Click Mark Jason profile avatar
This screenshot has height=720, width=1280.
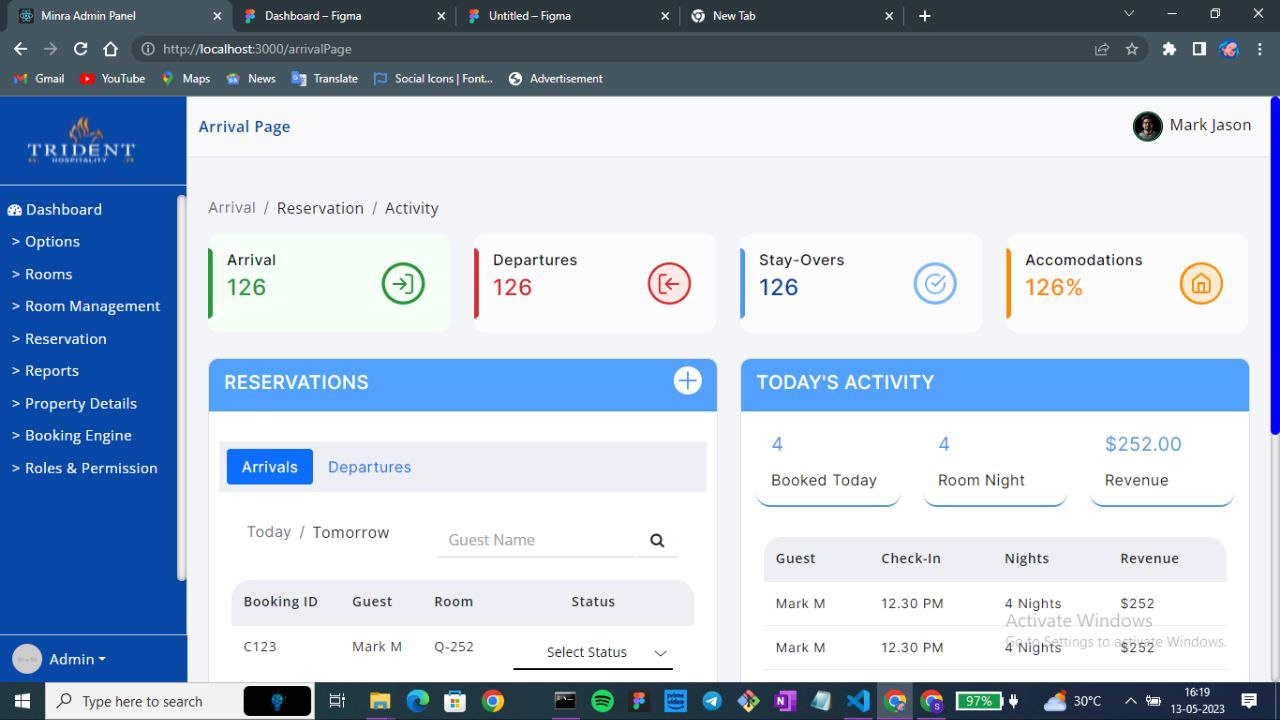(1147, 126)
